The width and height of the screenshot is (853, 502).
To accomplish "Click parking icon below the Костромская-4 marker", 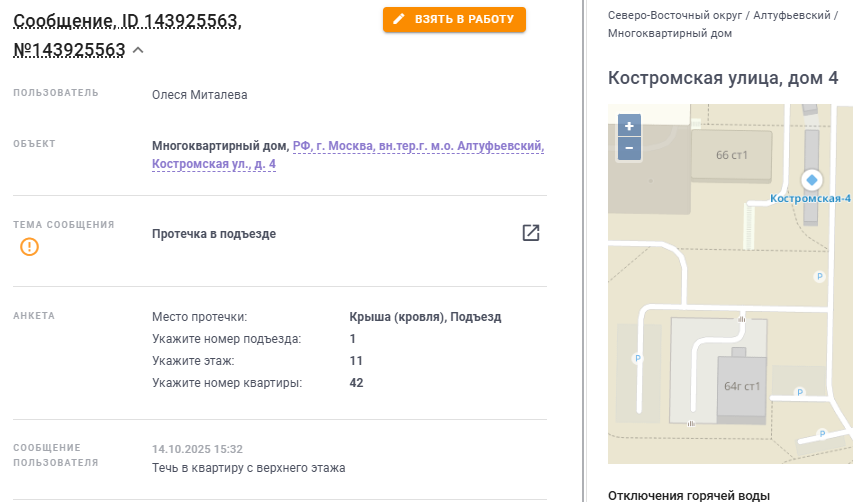I will click(x=821, y=276).
